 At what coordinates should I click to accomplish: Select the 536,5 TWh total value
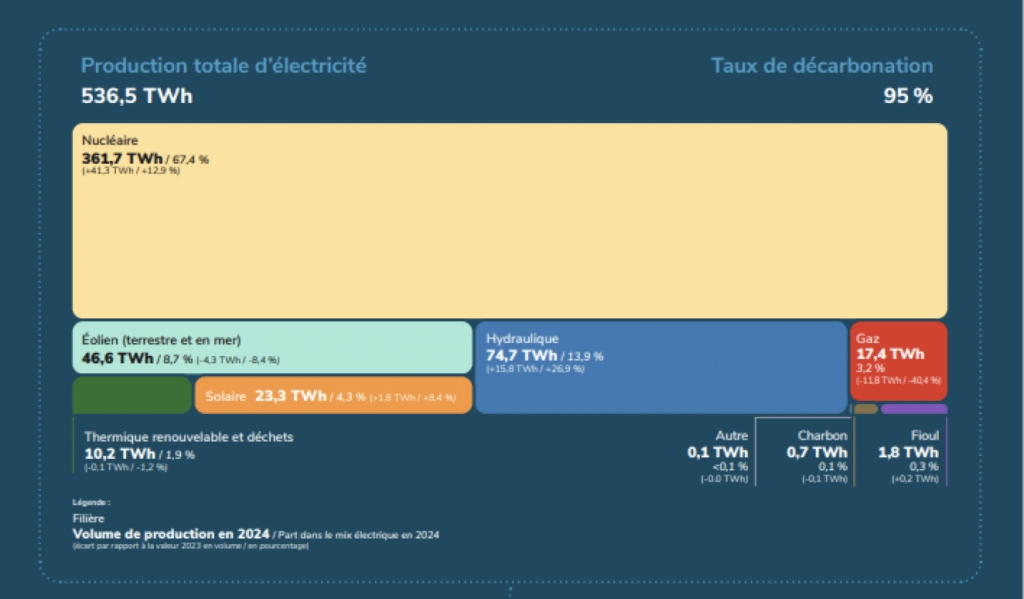click(136, 96)
